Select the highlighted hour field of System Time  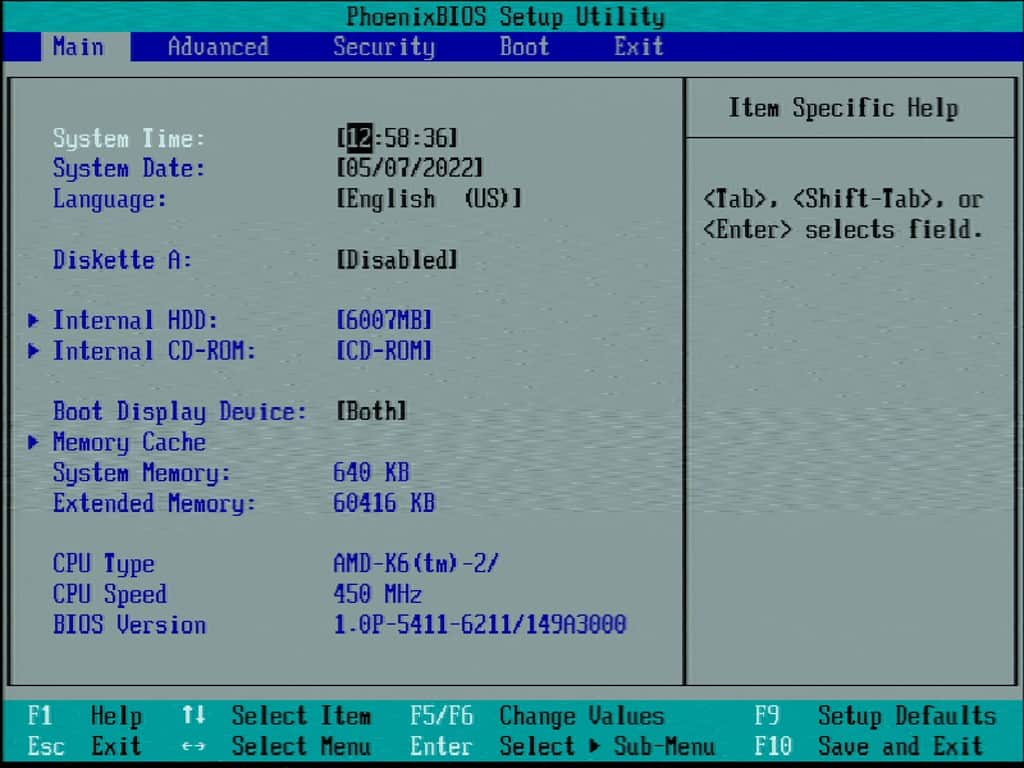click(359, 138)
